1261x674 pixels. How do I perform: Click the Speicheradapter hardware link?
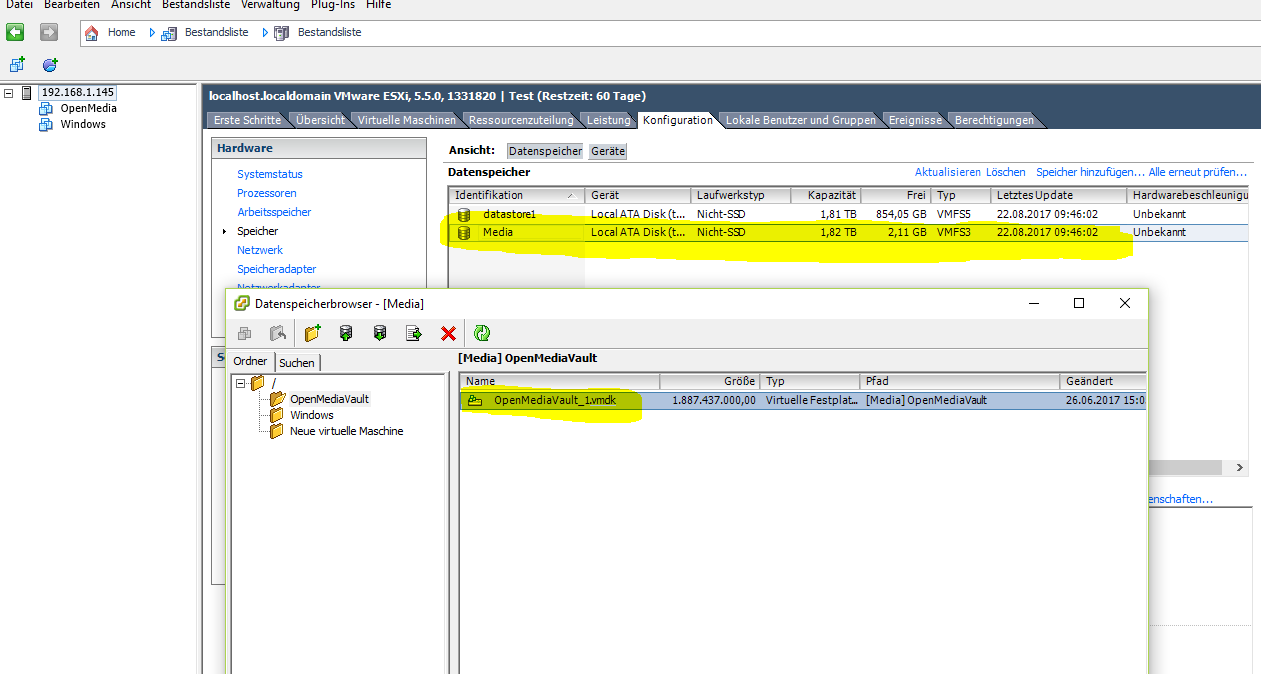point(277,269)
